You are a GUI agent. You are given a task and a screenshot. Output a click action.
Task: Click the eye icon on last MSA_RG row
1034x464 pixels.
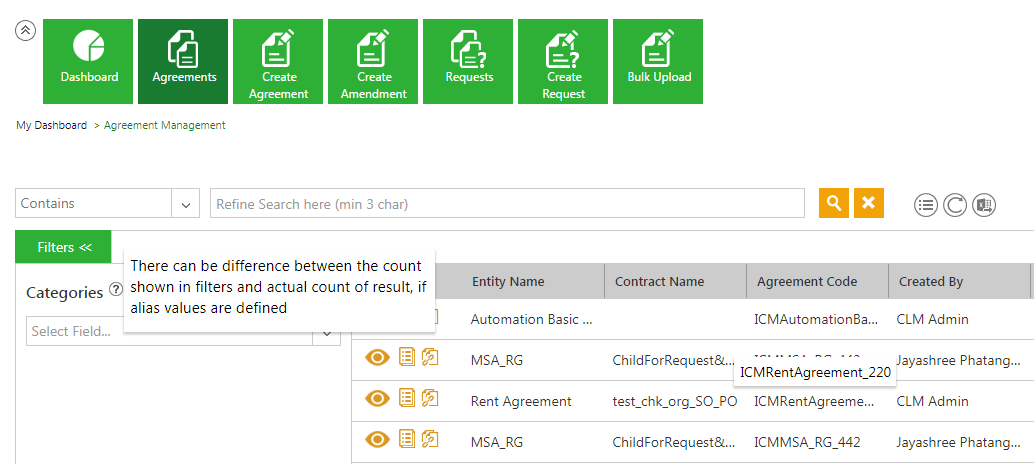377,439
